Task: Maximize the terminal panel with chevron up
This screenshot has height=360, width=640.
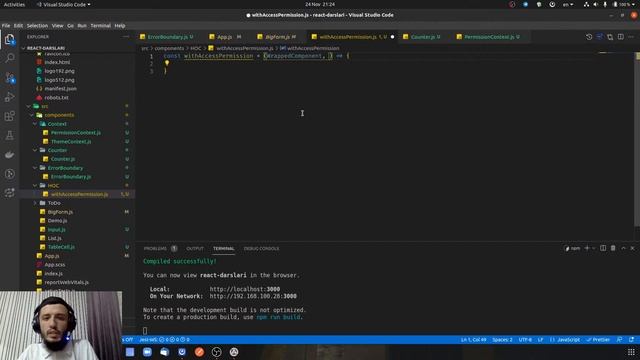Action: pos(623,248)
